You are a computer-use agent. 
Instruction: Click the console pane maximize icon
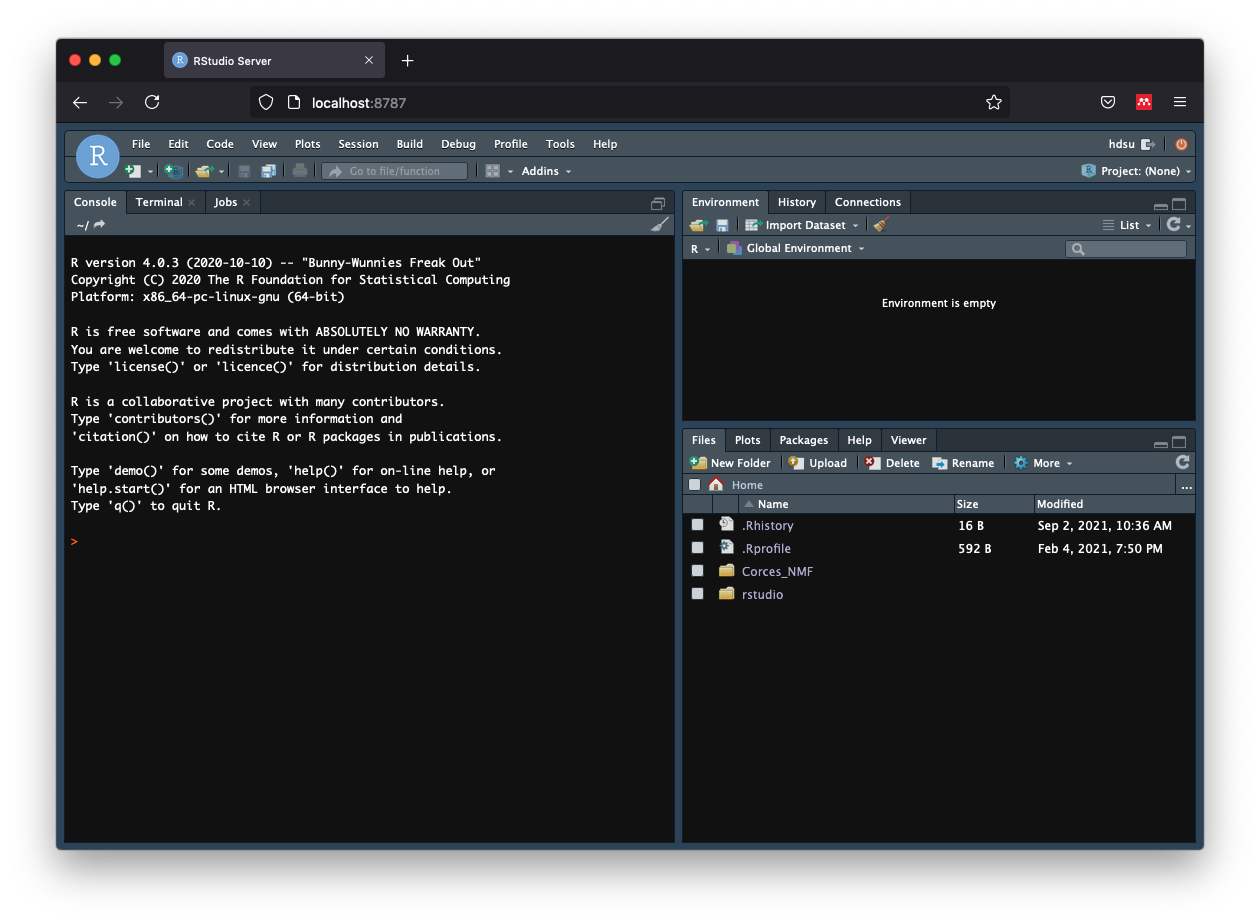pos(657,203)
